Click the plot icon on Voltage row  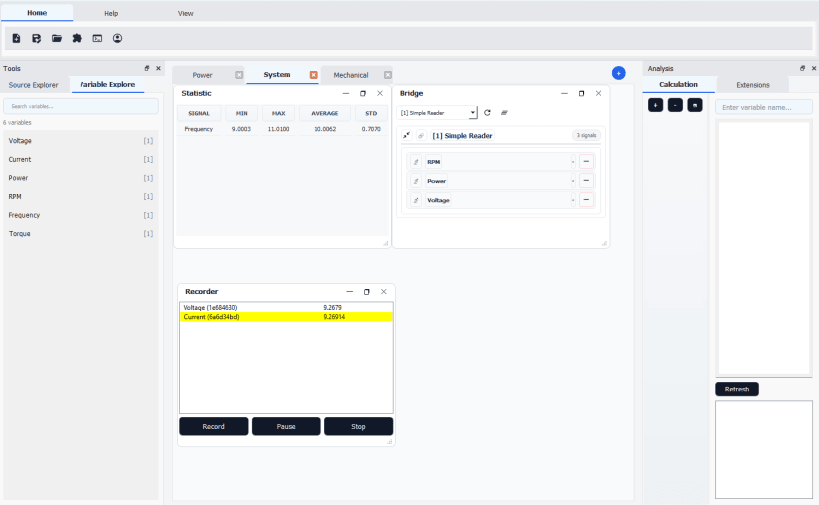[416, 200]
